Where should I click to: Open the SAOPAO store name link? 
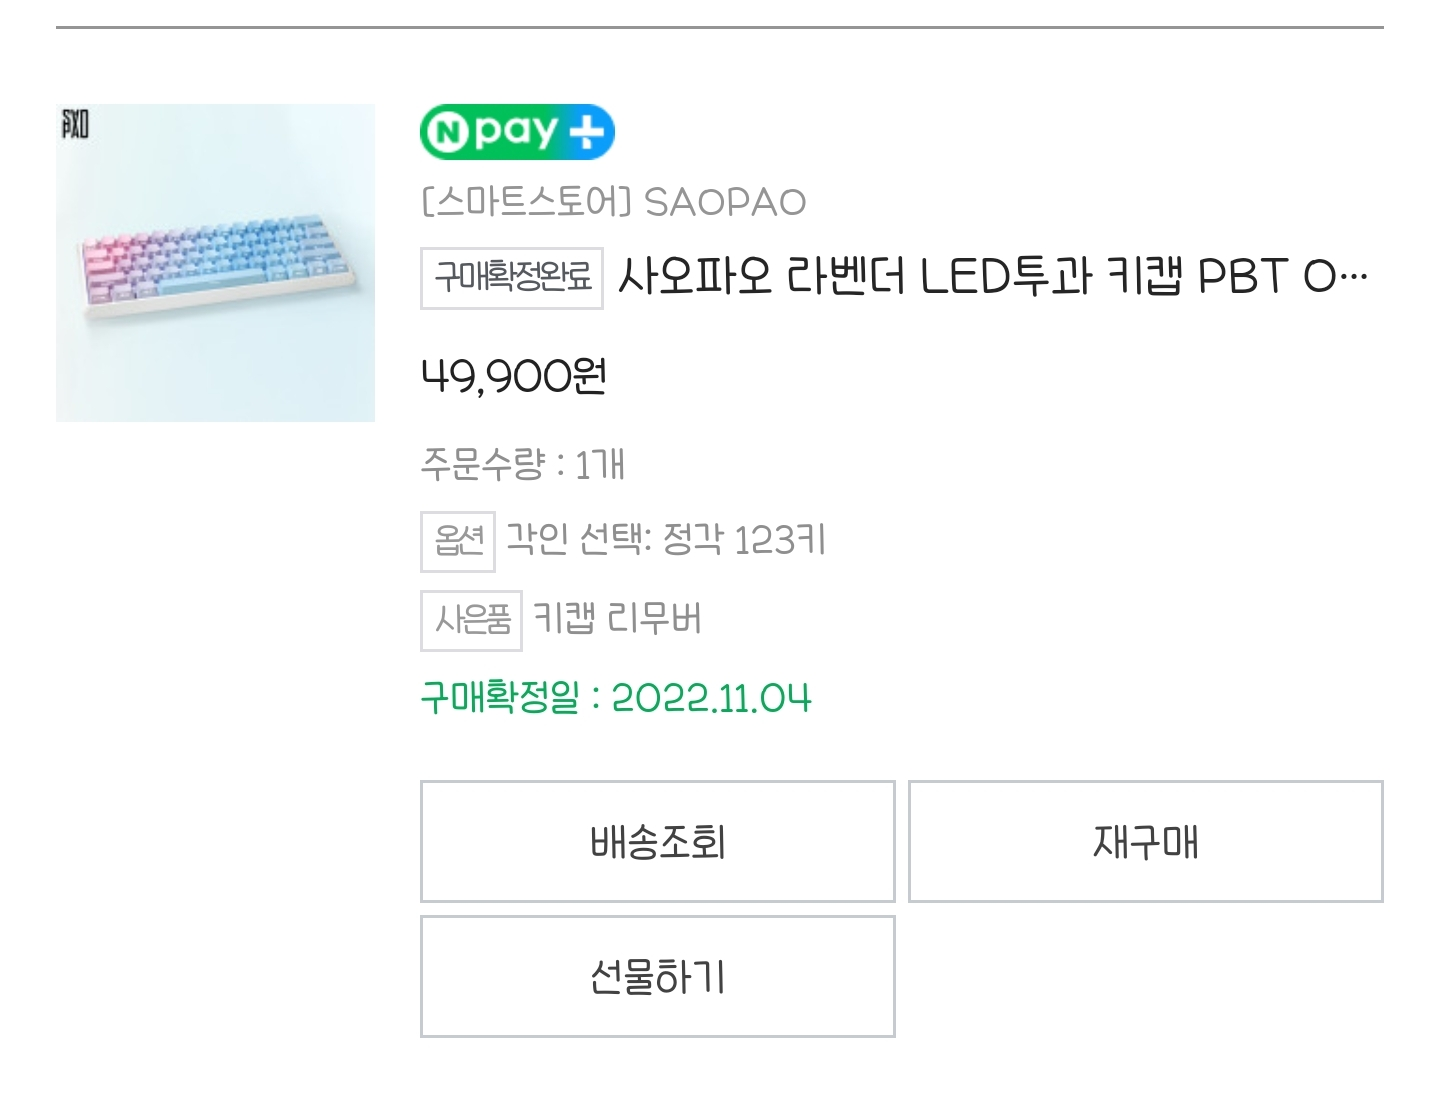tap(725, 202)
